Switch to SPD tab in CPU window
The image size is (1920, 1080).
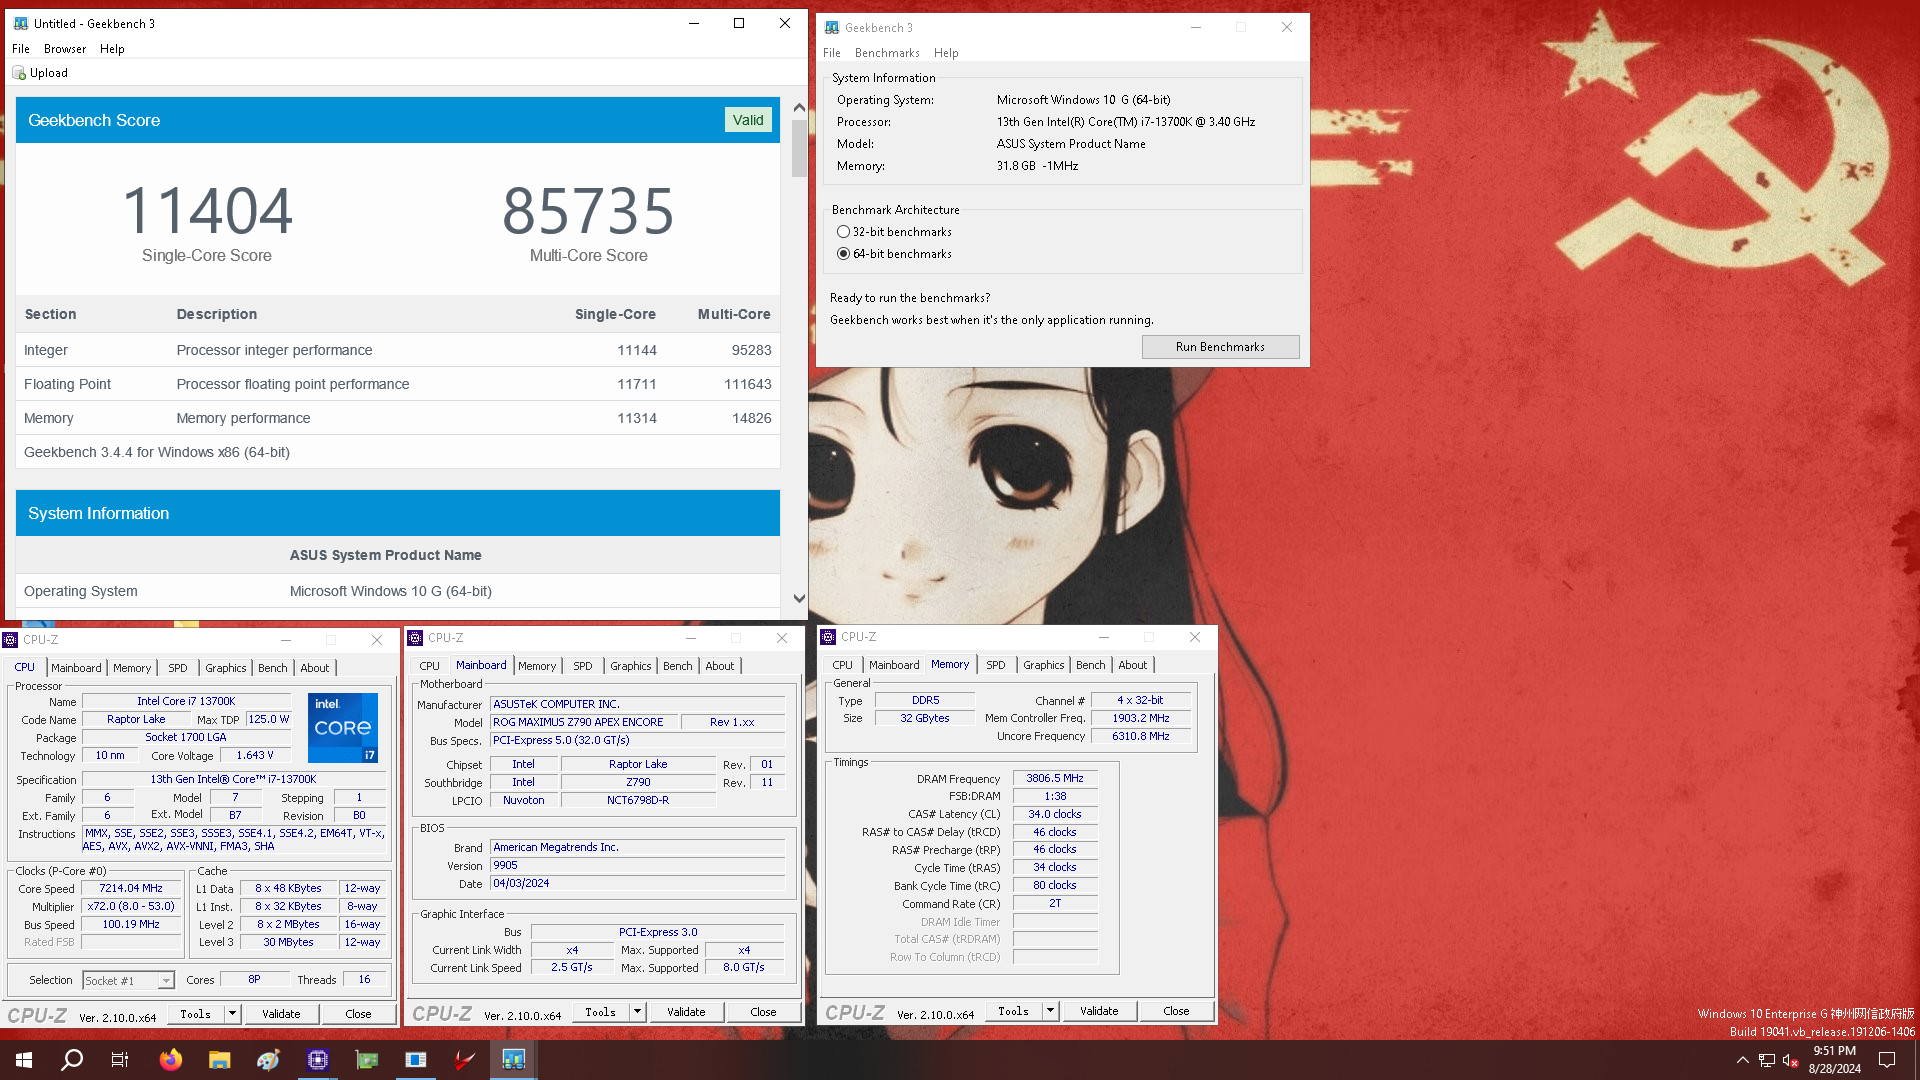pos(178,668)
